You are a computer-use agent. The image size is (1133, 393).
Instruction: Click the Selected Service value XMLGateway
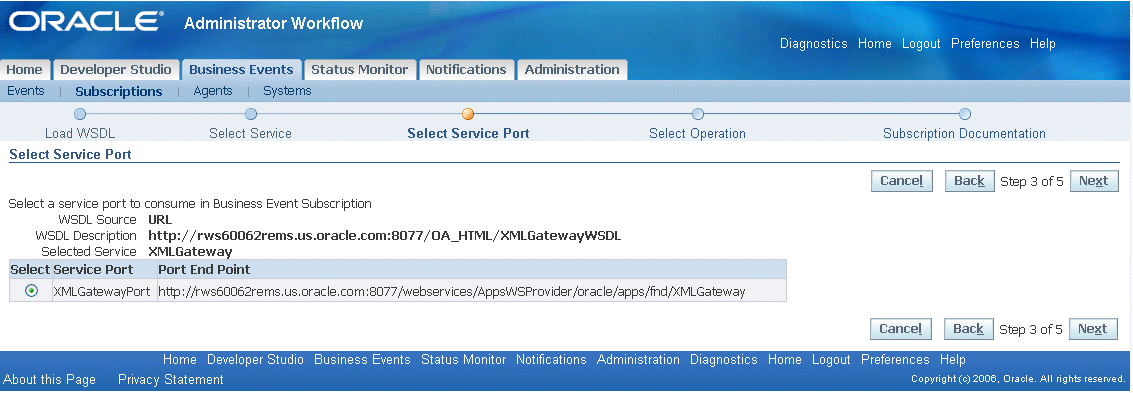[190, 252]
